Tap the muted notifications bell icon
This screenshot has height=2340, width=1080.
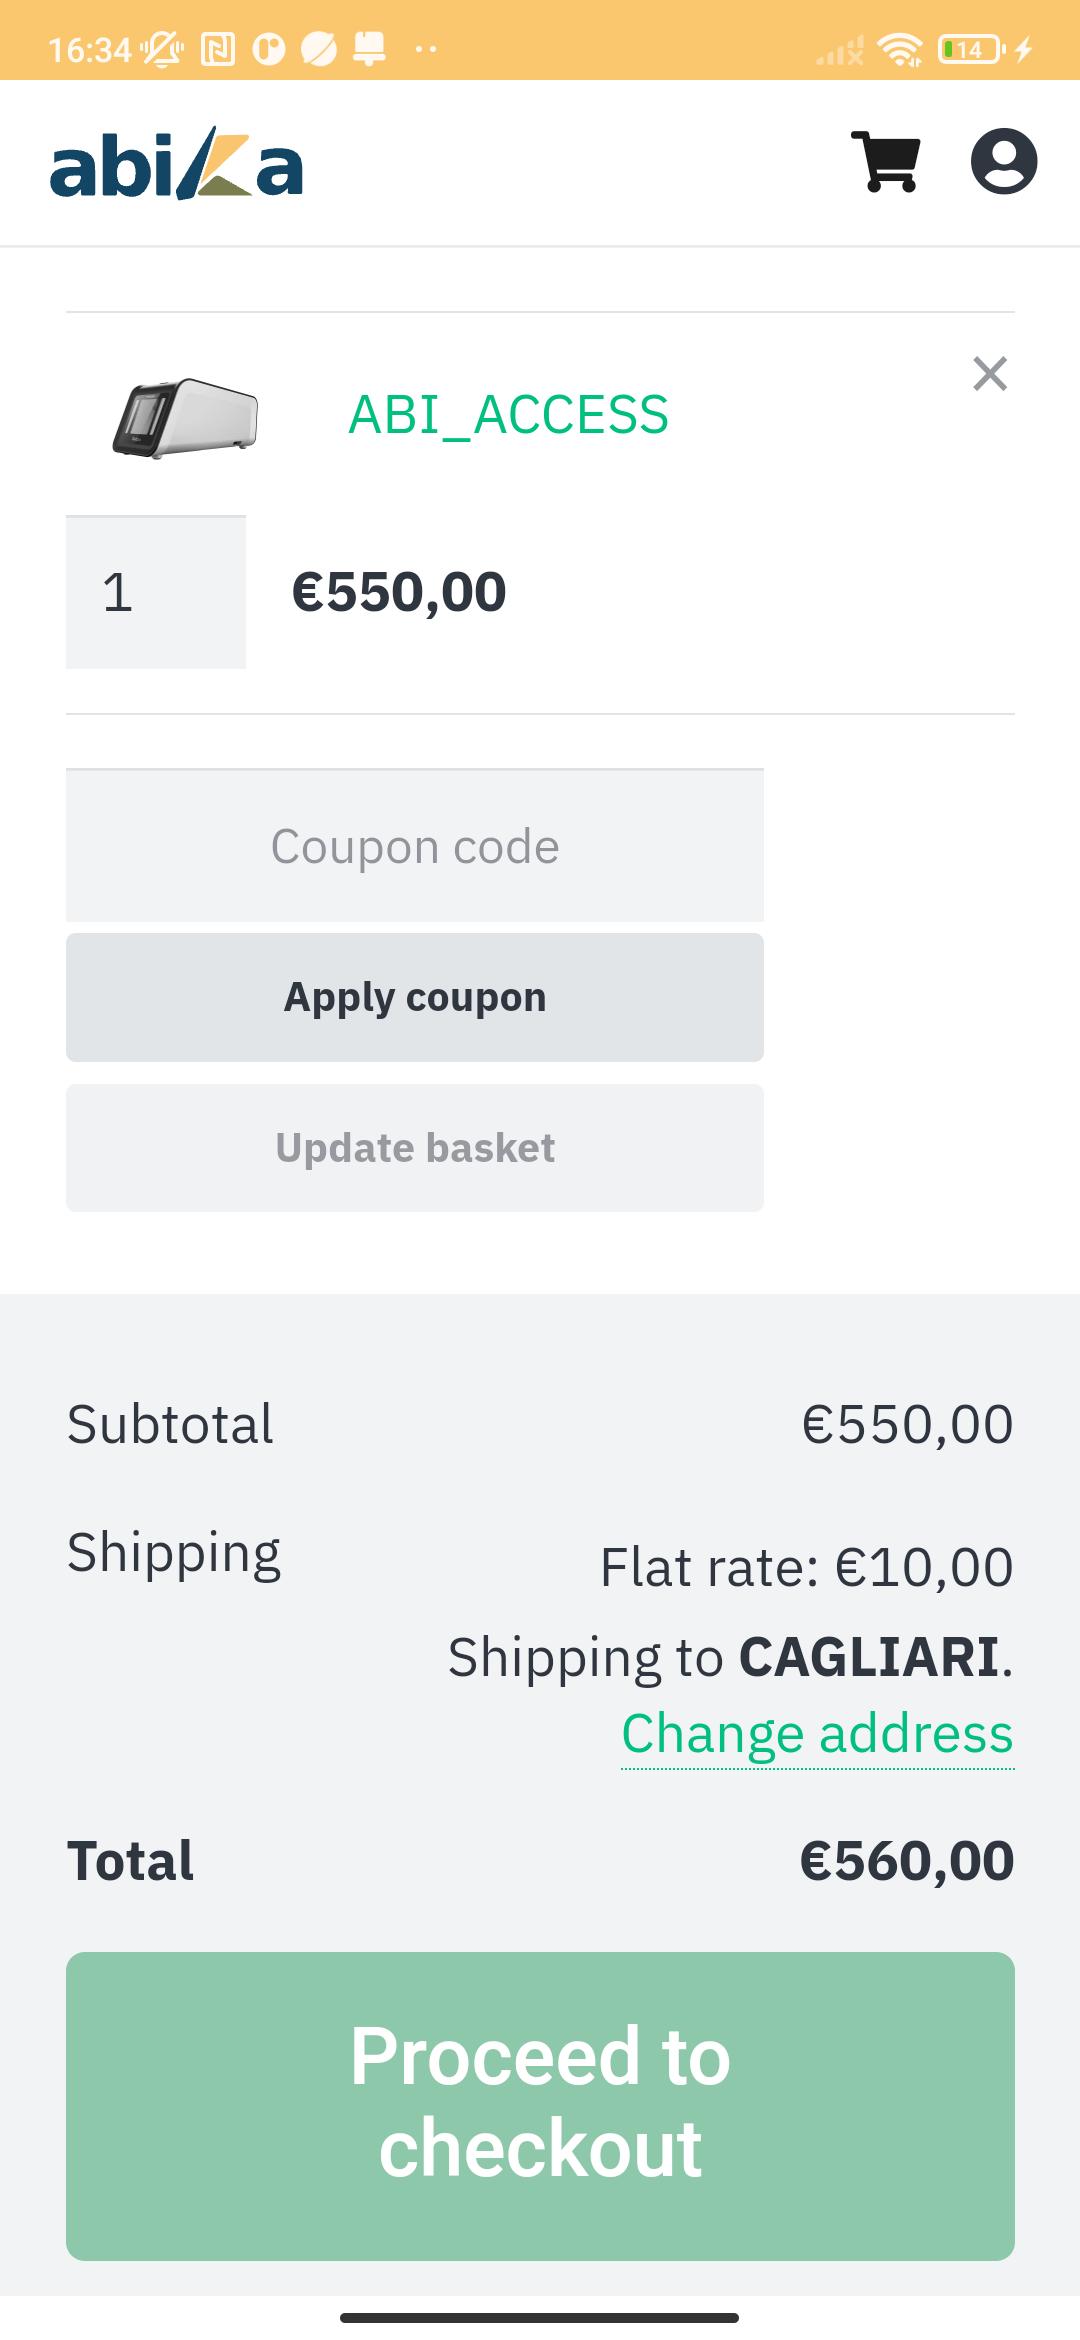pos(162,49)
